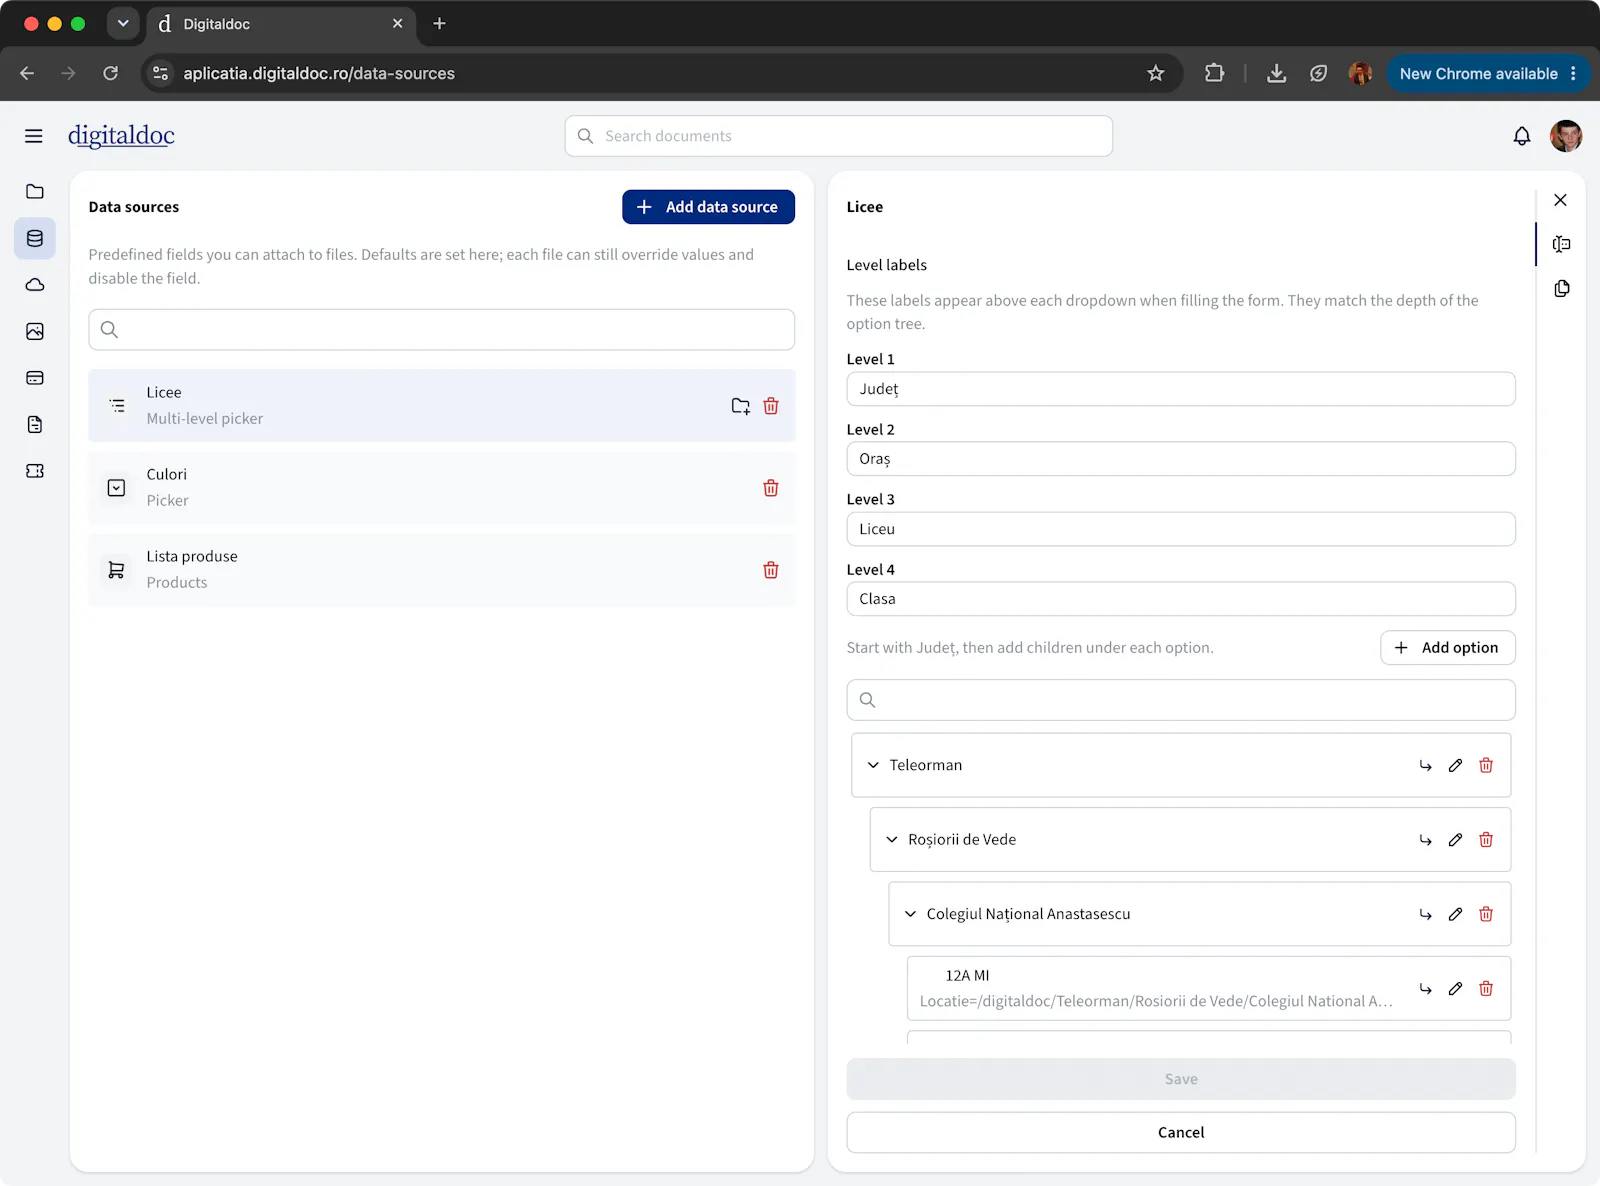Screen dimensions: 1600x1186
Task: Open the hamburger navigation menu
Action: (x=34, y=136)
